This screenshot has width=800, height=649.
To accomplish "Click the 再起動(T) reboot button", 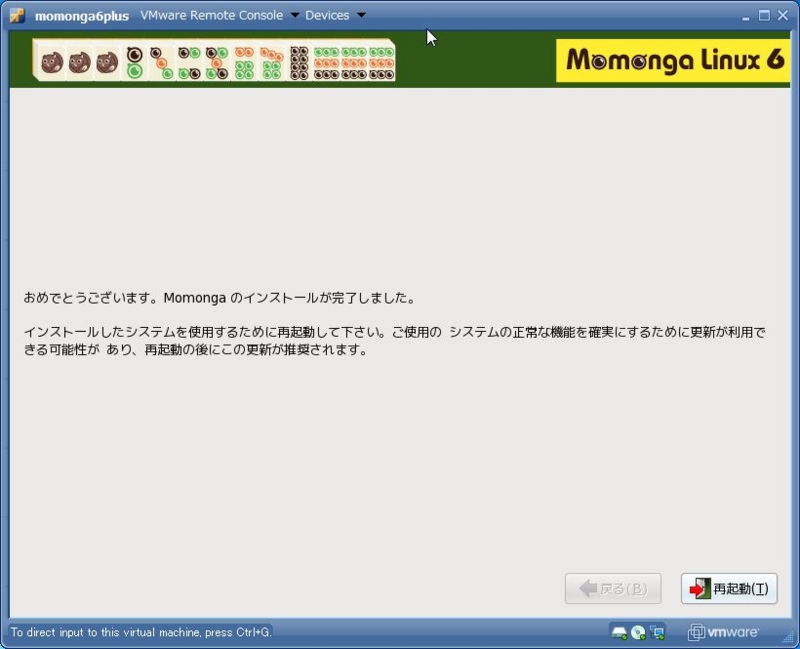I will coord(729,588).
